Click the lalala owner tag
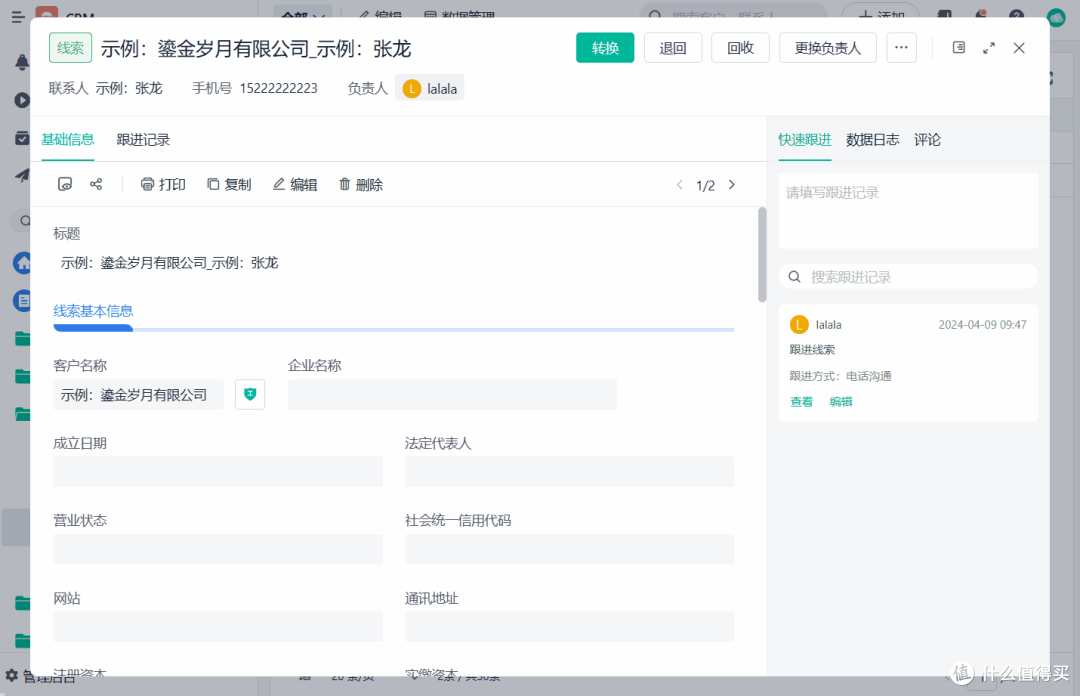1080x696 pixels. pyautogui.click(x=430, y=88)
